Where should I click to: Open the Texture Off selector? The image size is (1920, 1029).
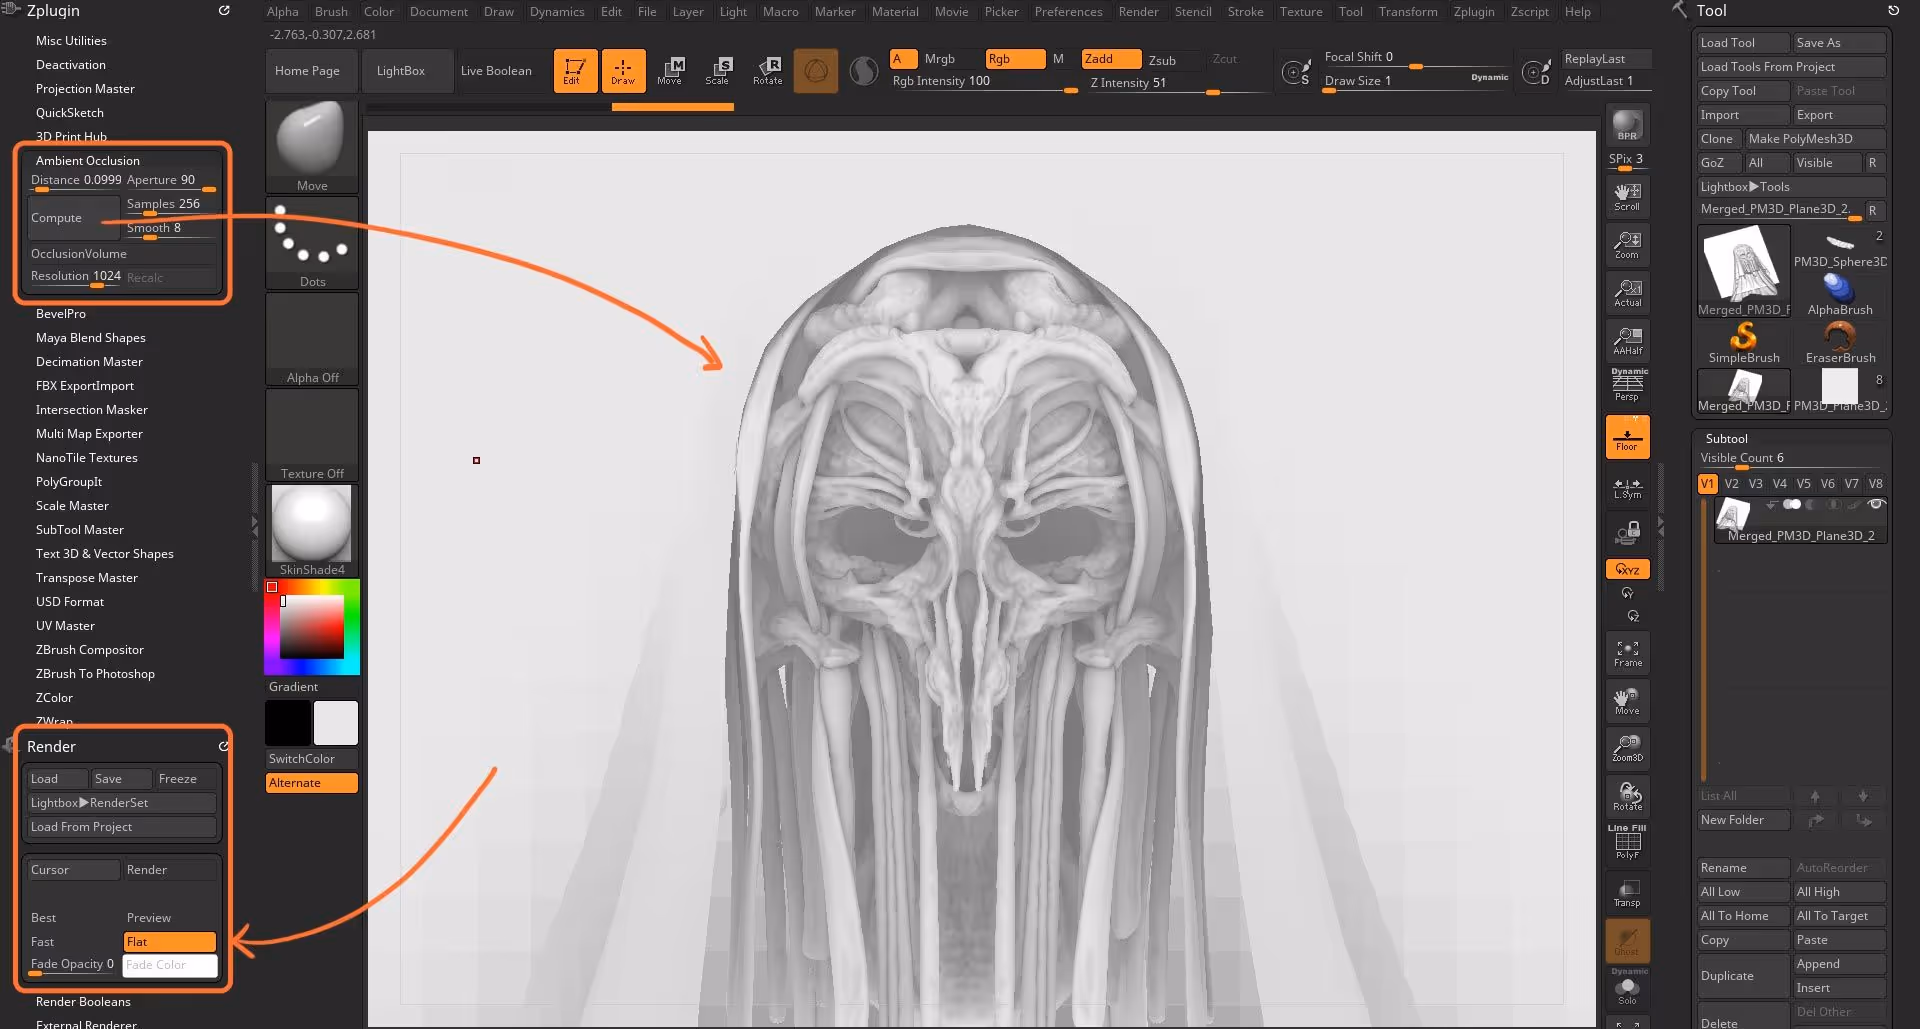(312, 434)
